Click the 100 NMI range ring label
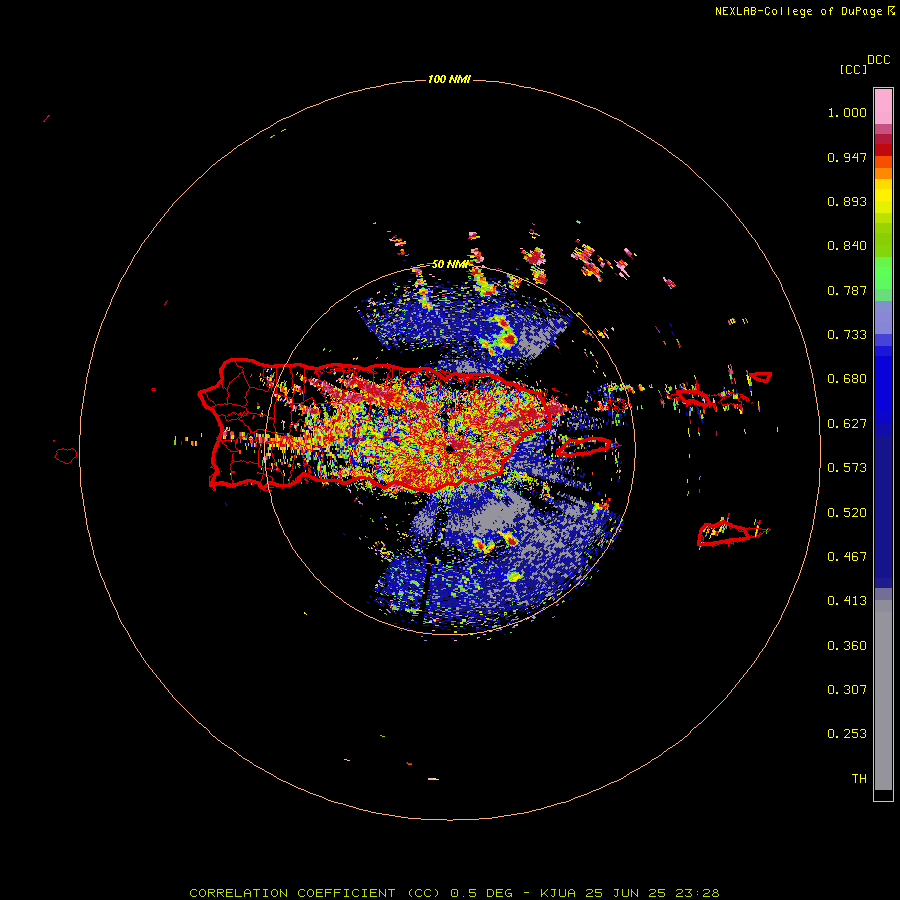This screenshot has width=900, height=900. [449, 79]
